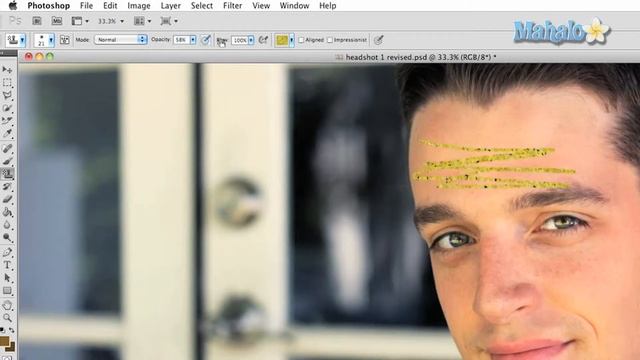Enable airbrush mode

click(x=263, y=40)
